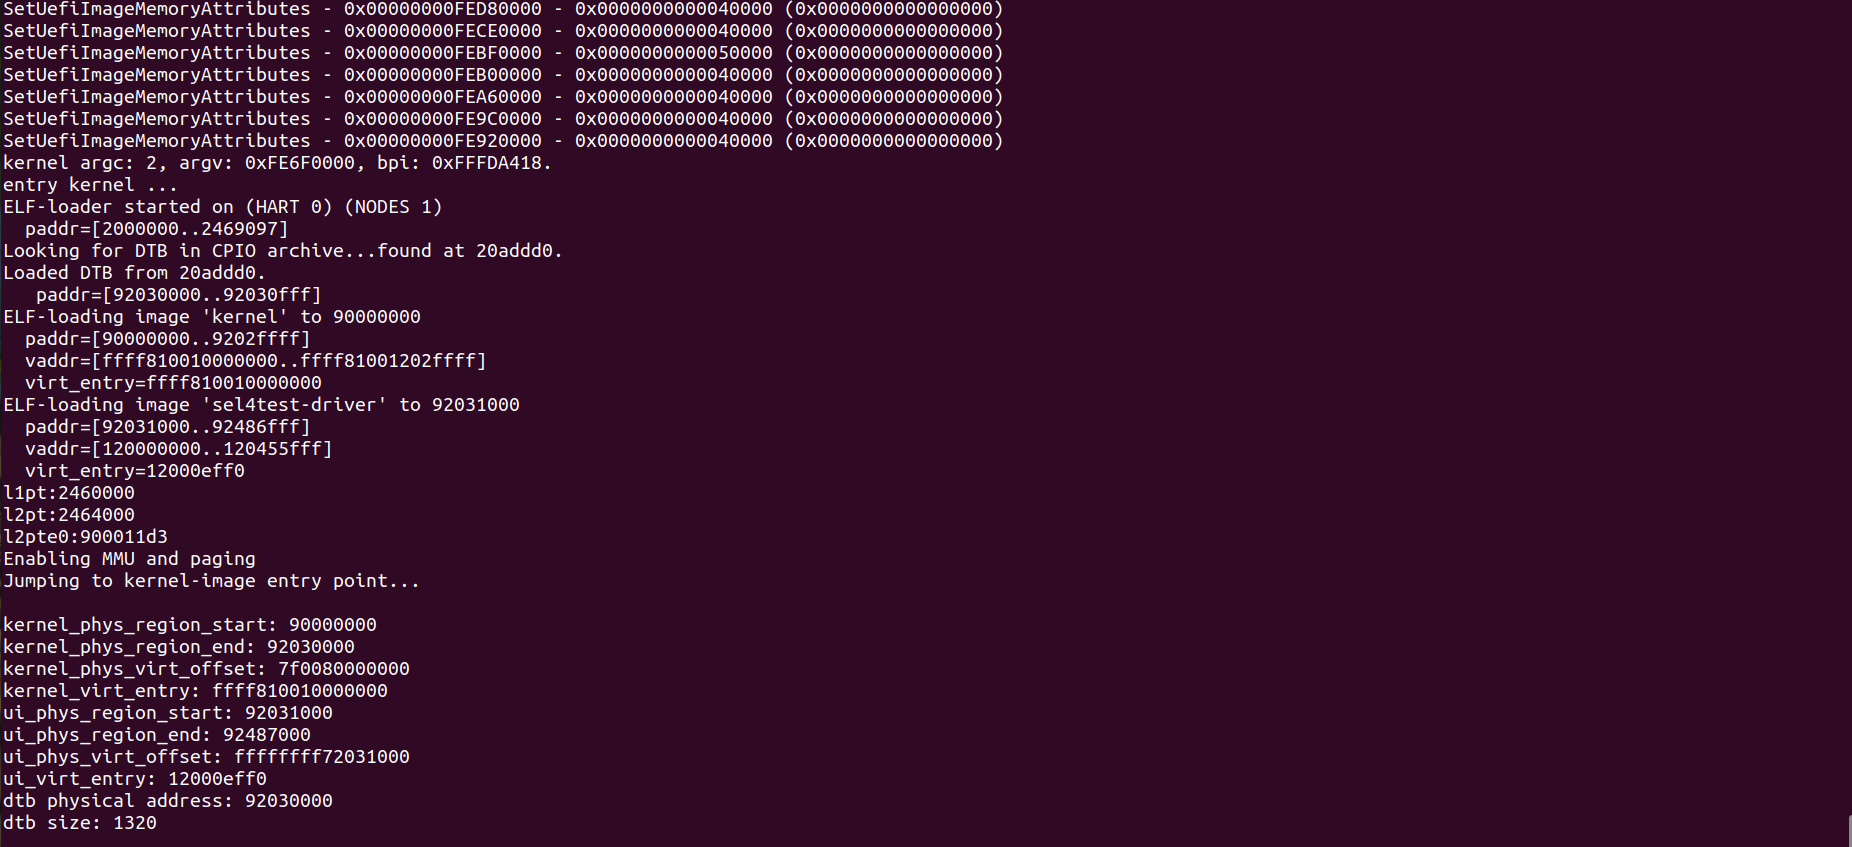Click the line 'virt_entry=12000eff0'
This screenshot has width=1852, height=847.
tap(135, 471)
